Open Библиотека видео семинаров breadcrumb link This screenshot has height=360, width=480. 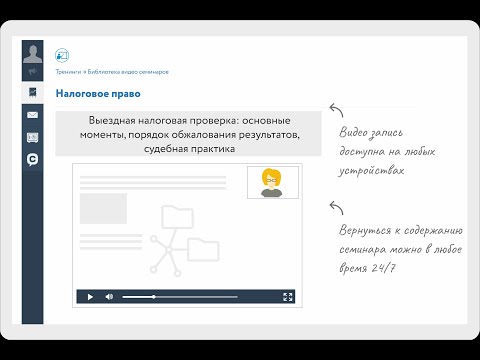click(x=128, y=72)
